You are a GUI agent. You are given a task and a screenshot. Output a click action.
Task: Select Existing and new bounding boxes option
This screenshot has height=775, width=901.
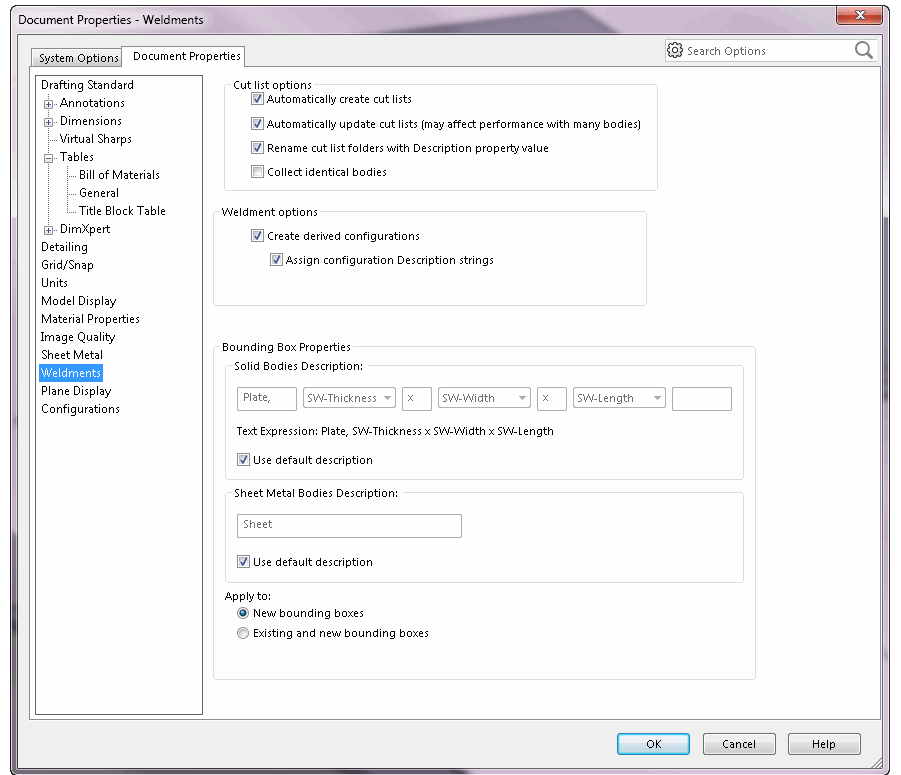[x=243, y=633]
